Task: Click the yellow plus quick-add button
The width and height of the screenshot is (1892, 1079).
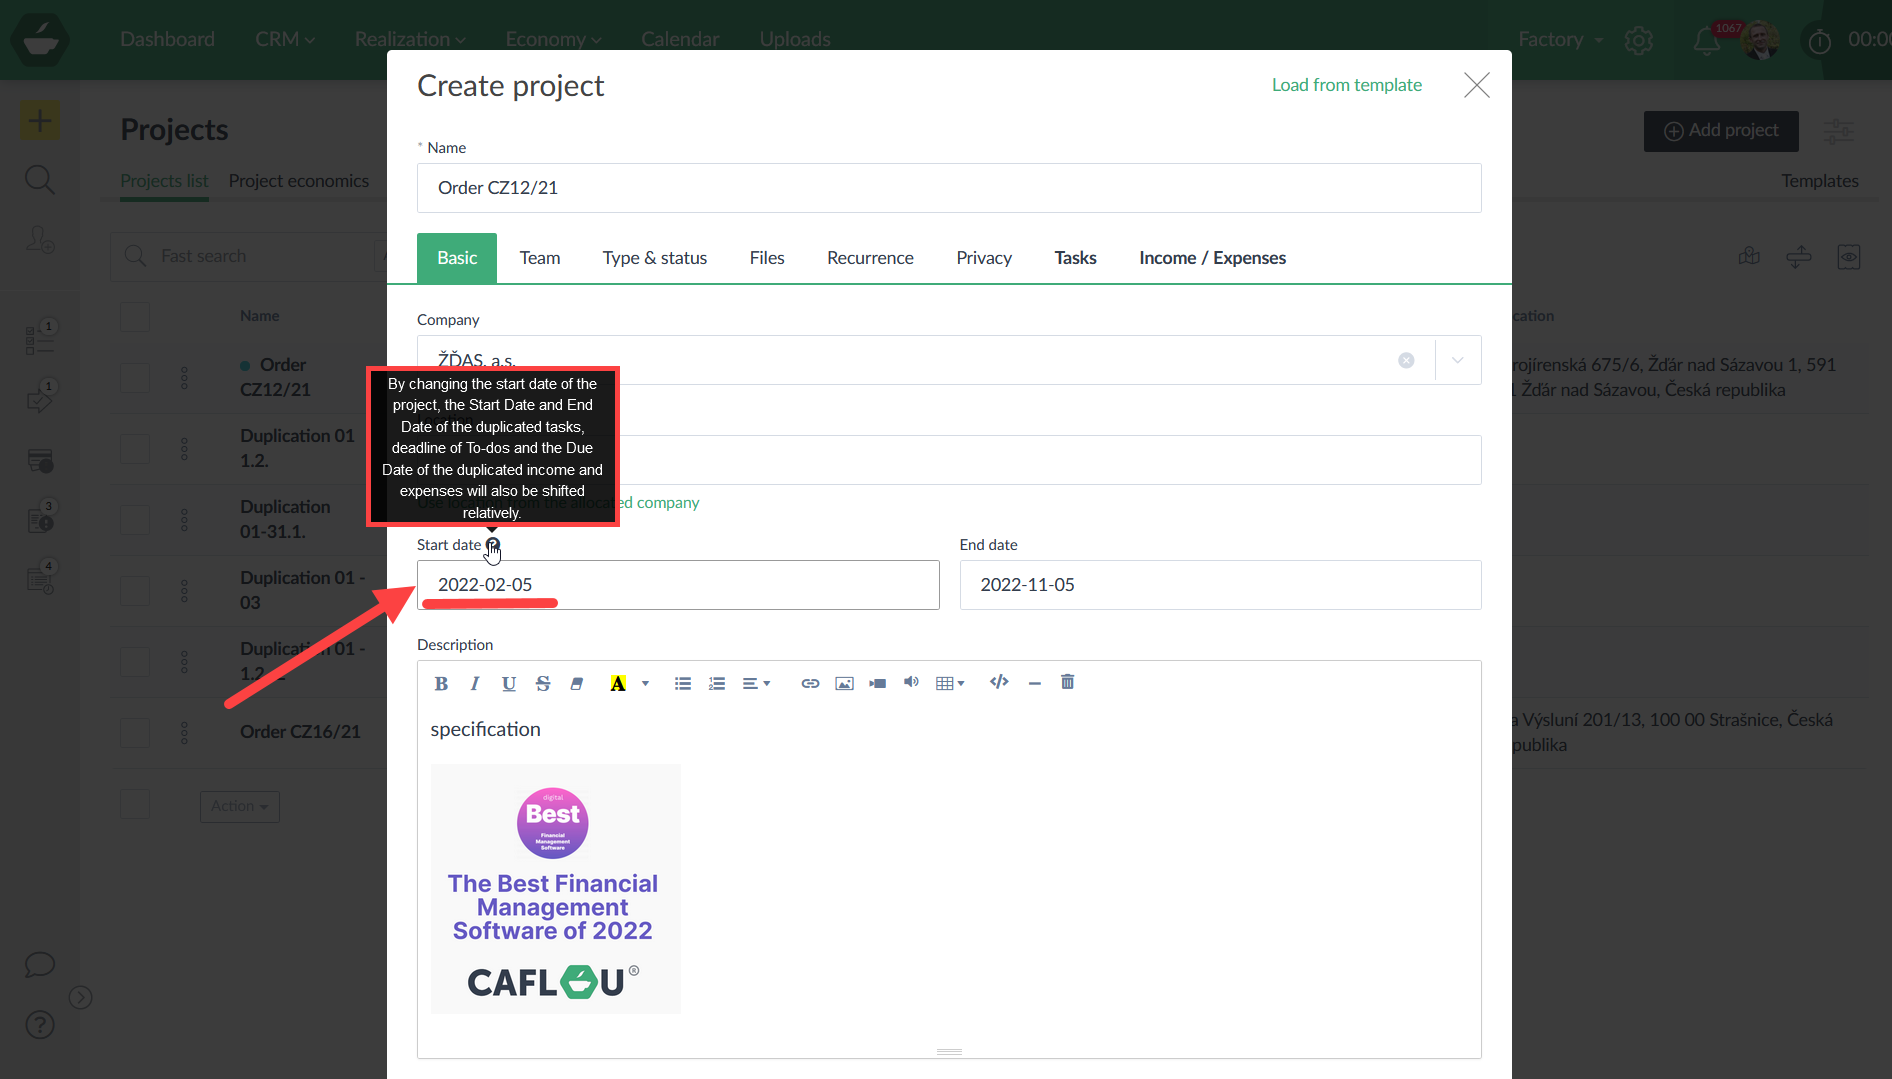Action: click(40, 121)
